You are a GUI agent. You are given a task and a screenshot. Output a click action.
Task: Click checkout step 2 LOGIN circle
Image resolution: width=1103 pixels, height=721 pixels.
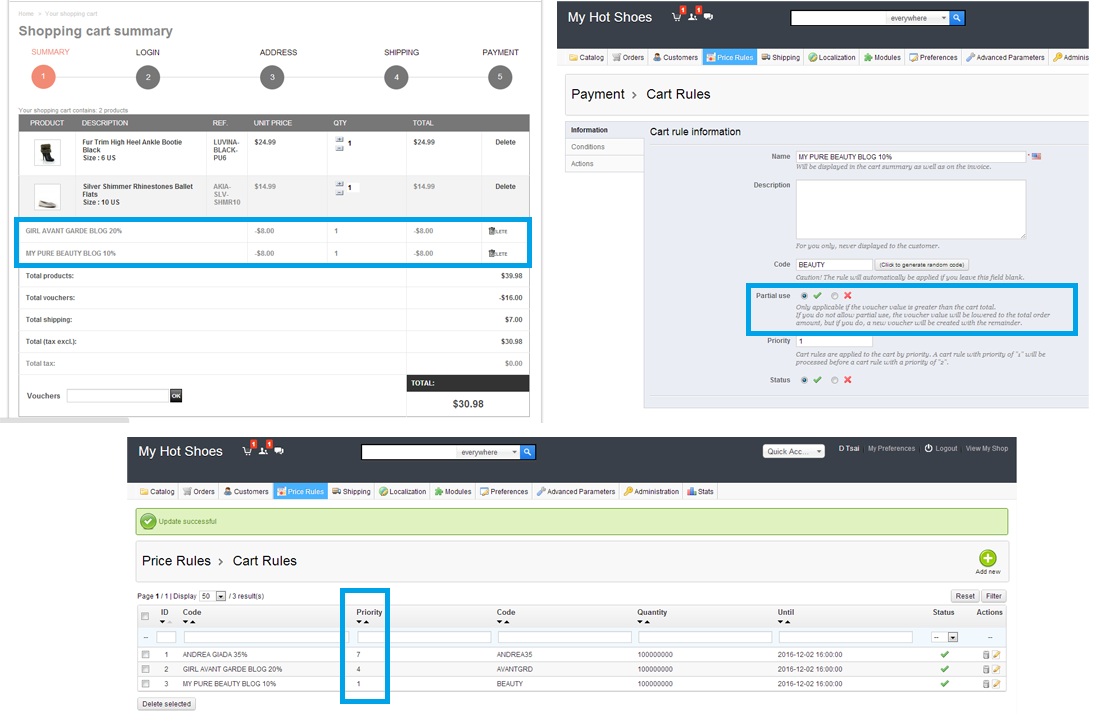[148, 77]
